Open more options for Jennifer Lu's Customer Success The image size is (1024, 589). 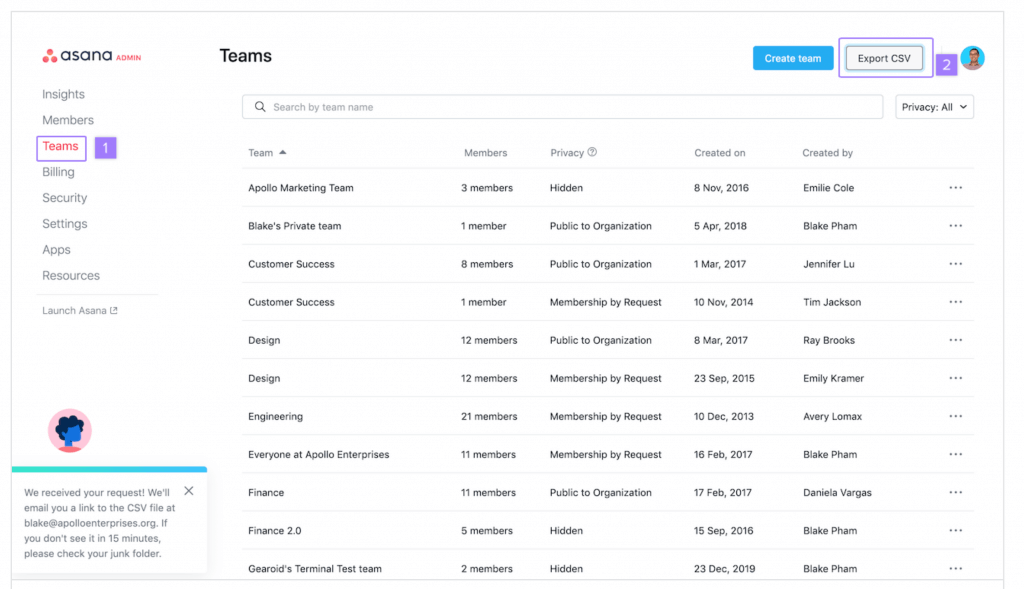[955, 264]
